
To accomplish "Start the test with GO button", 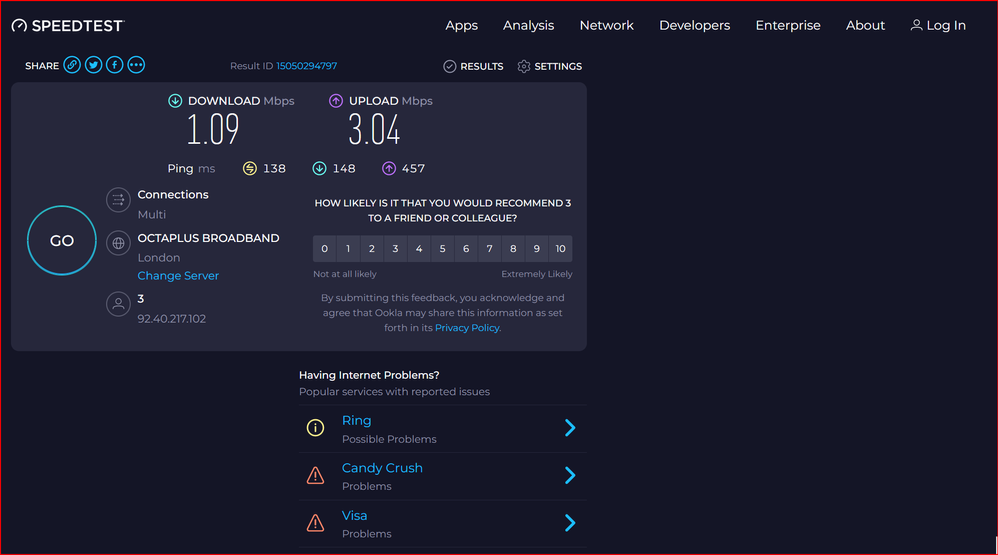I will point(62,241).
